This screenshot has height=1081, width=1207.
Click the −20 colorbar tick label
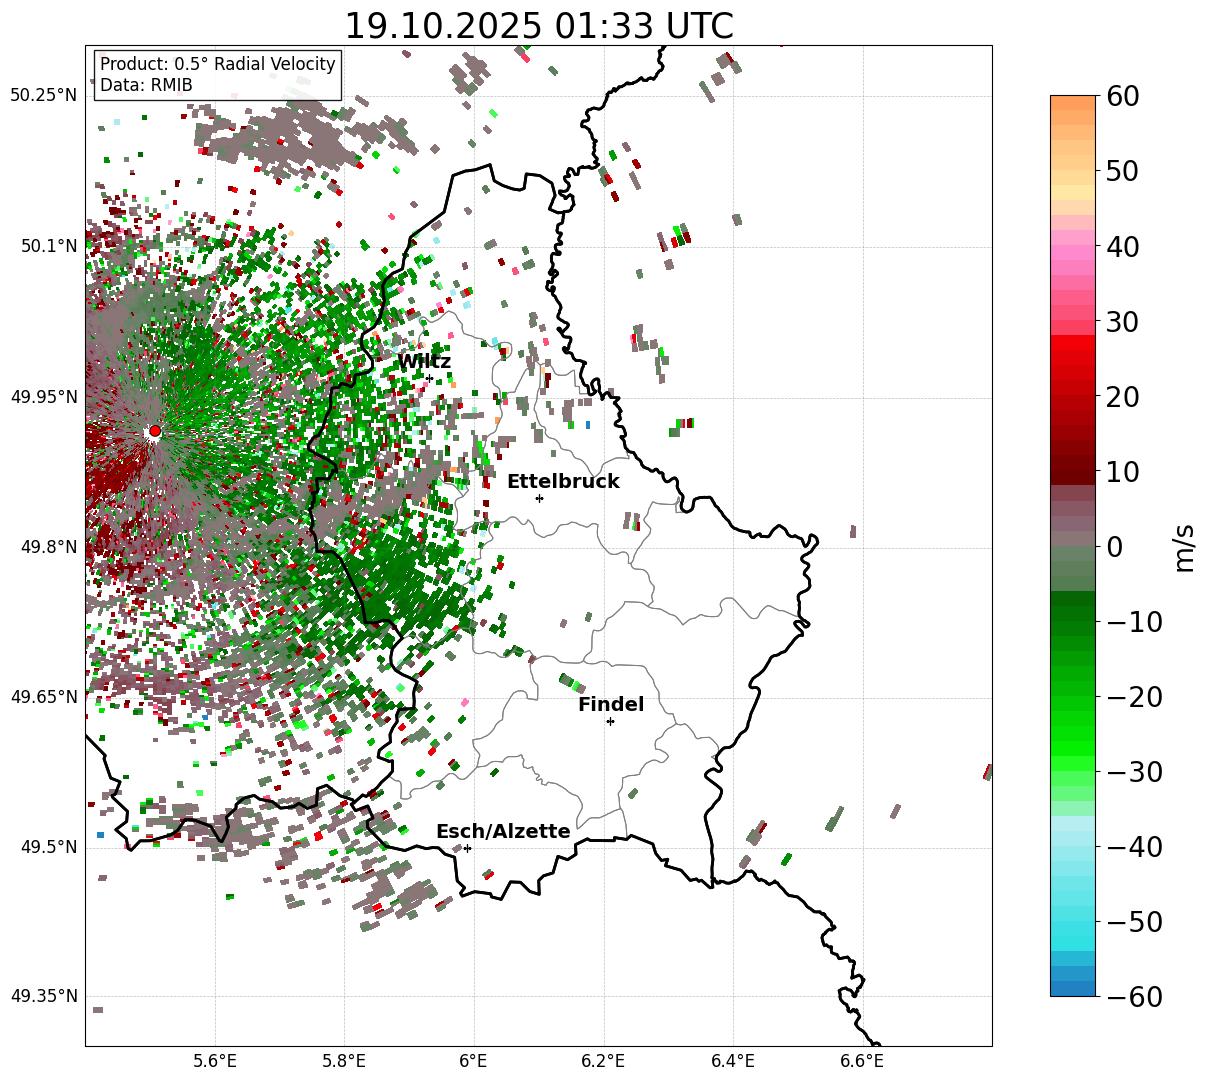[x=1134, y=697]
